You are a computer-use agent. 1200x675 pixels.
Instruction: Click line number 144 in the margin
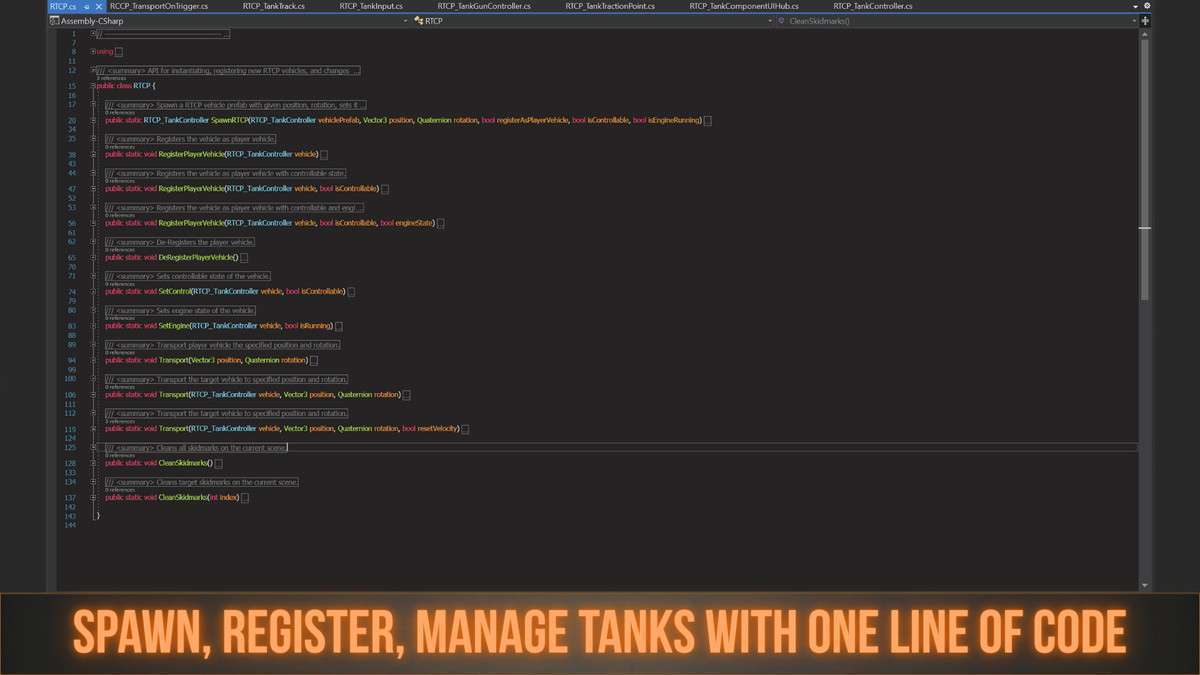70,524
